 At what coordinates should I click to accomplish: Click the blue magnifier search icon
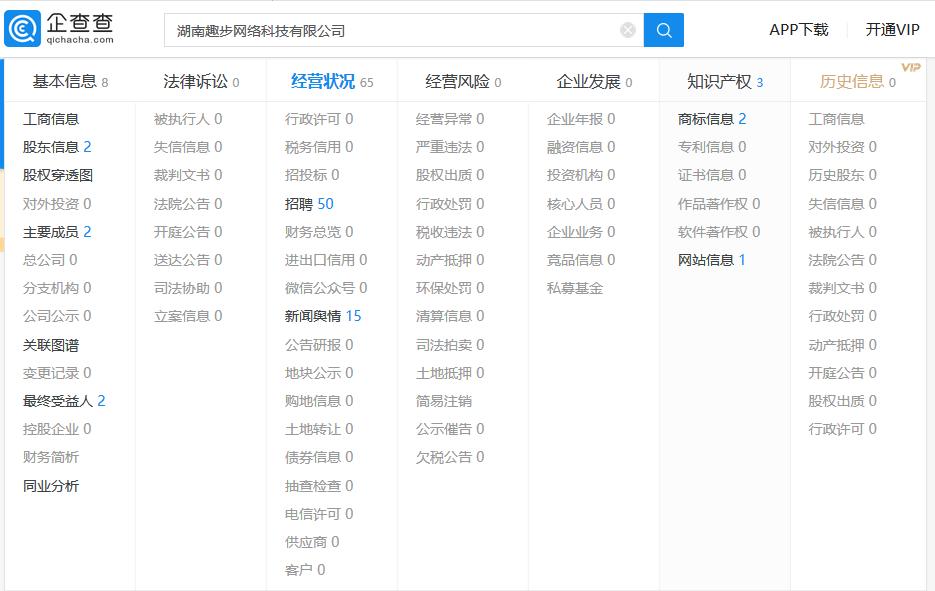point(663,30)
